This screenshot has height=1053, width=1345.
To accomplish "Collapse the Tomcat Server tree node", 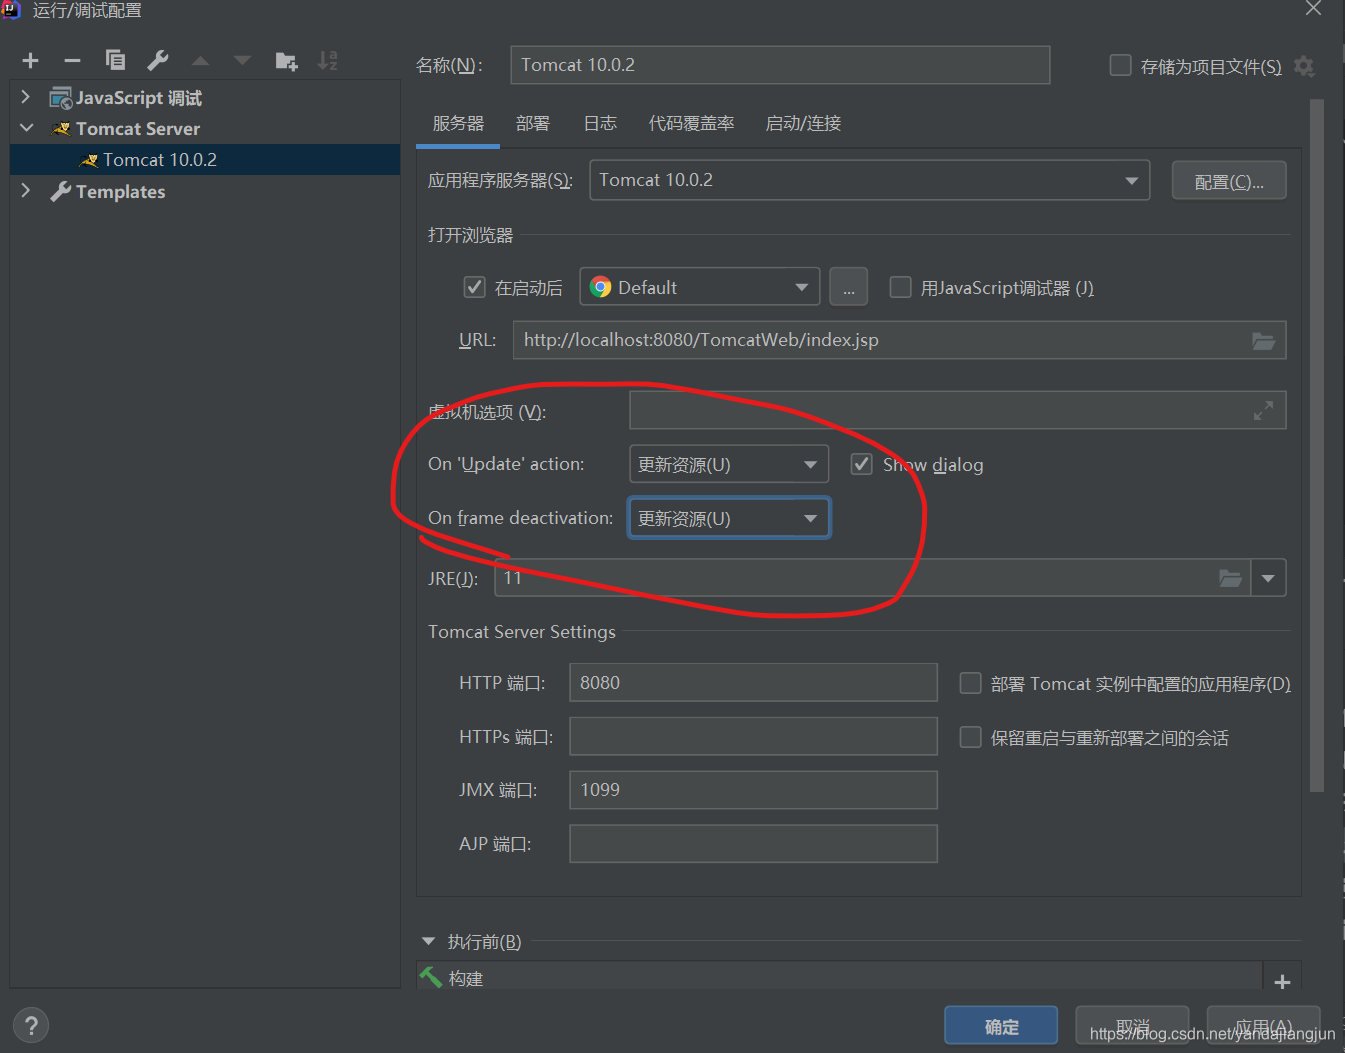I will 27,128.
